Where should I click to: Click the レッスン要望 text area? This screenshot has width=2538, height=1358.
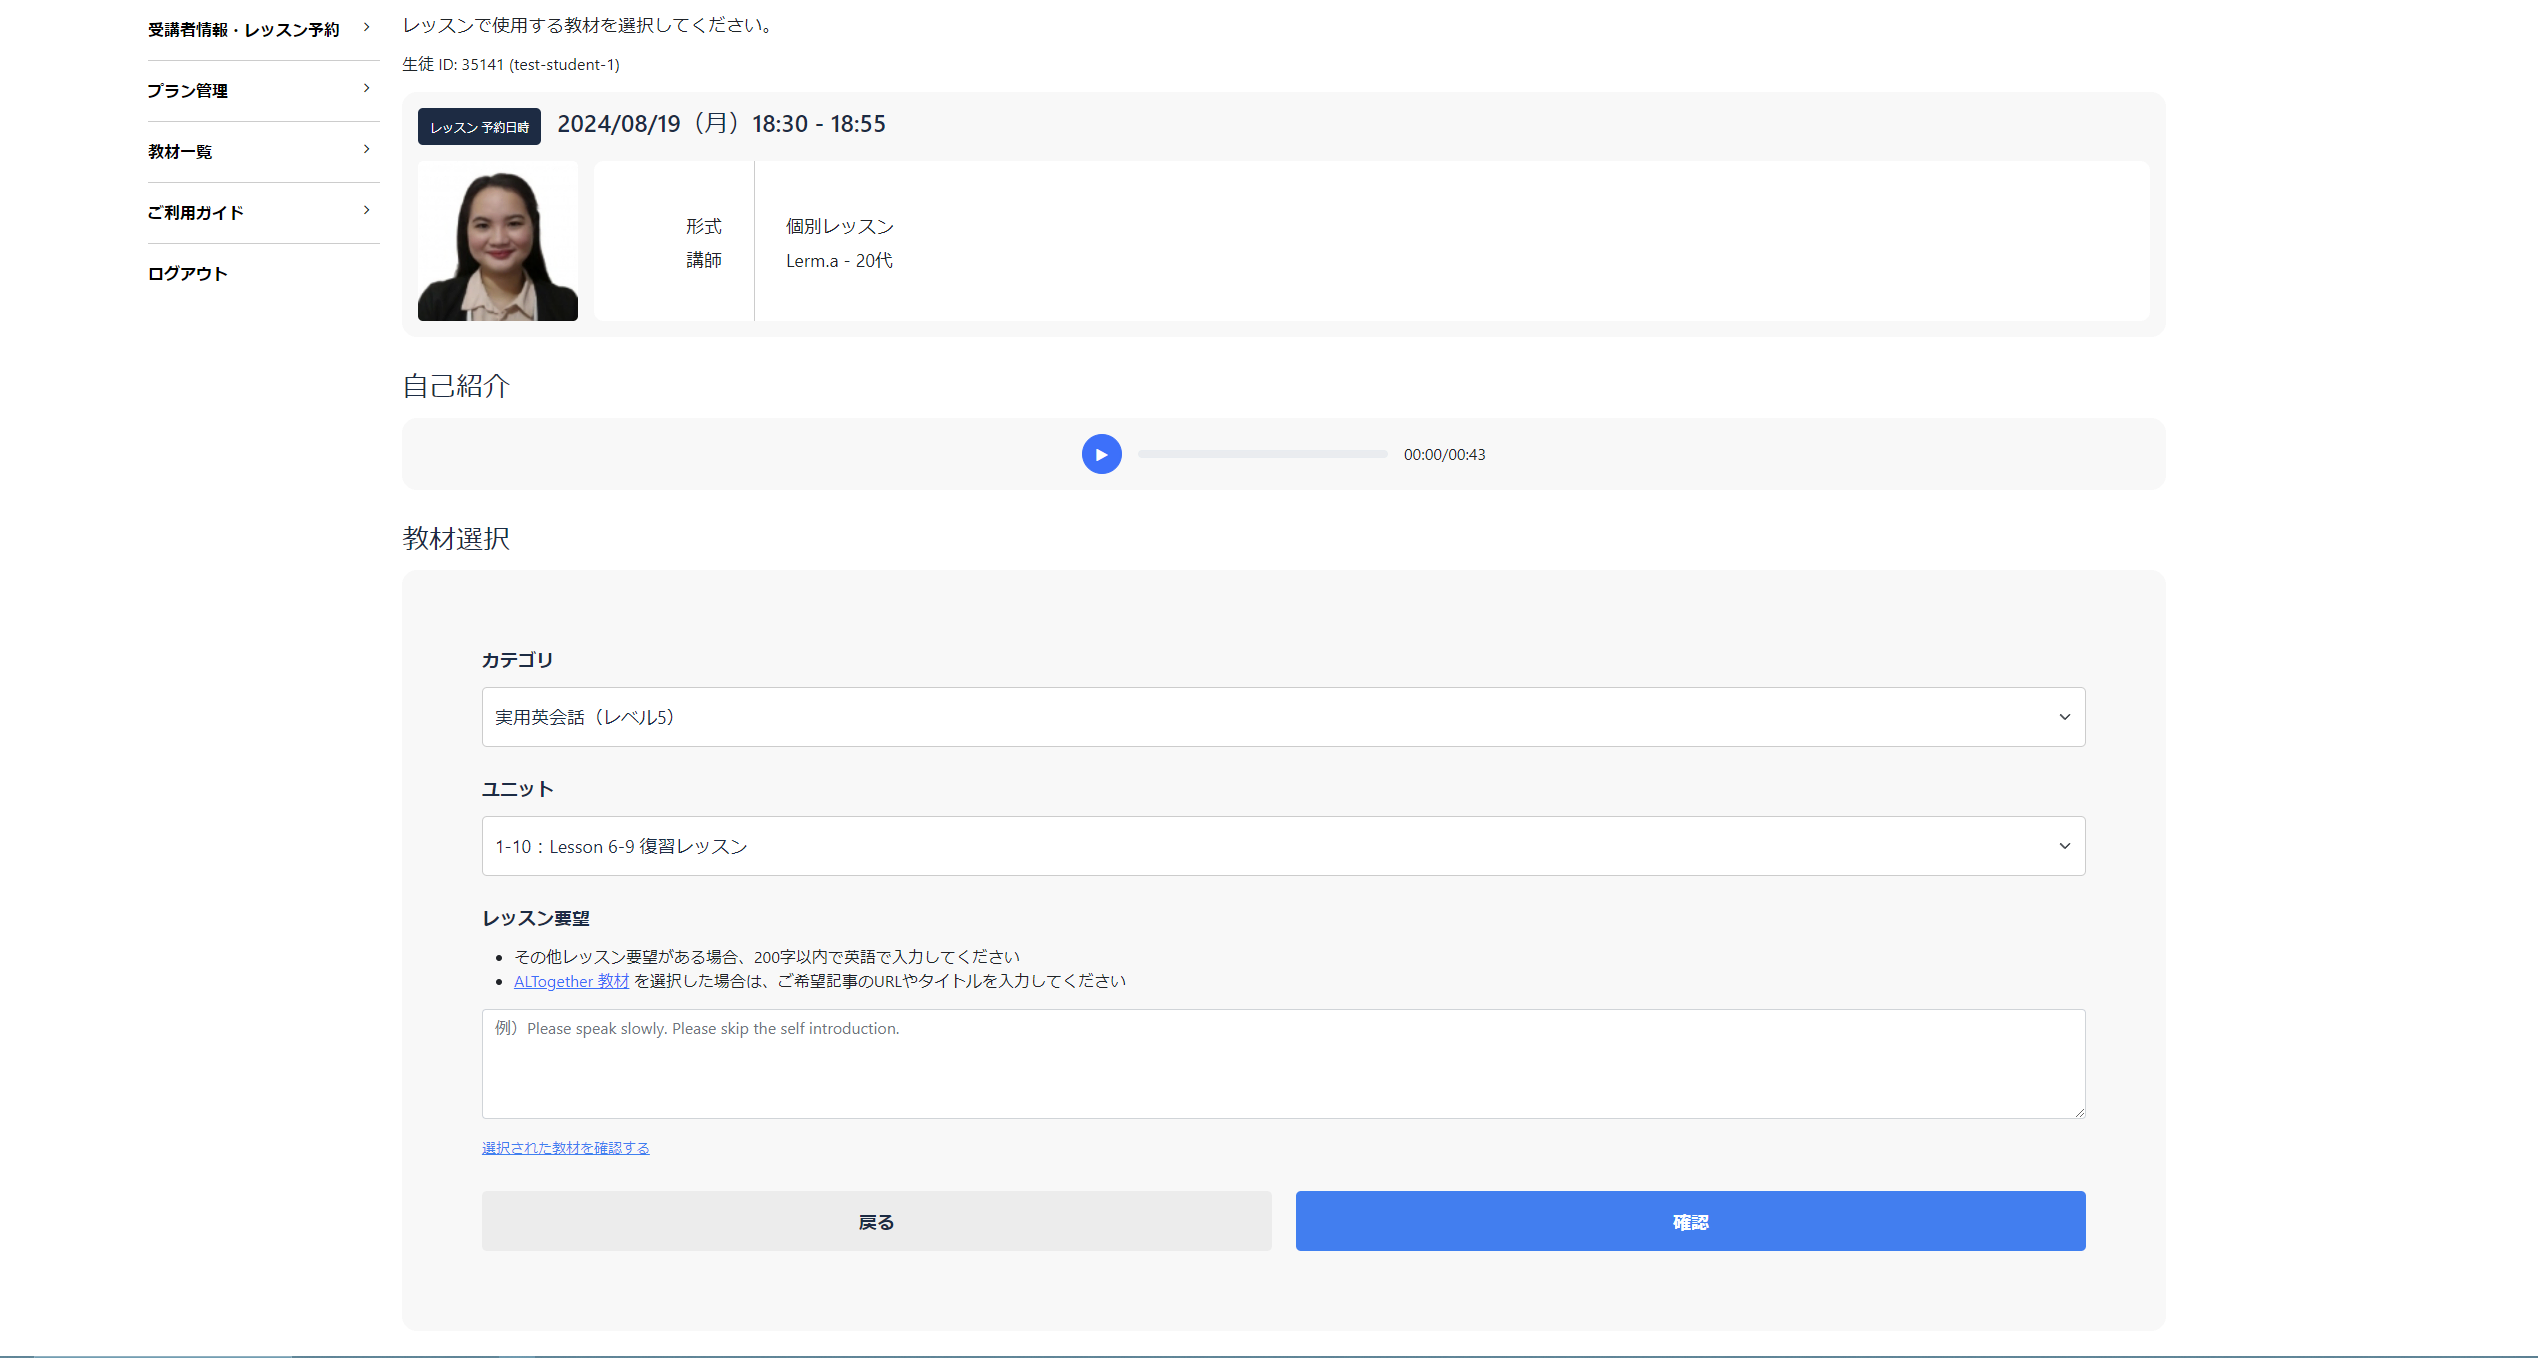click(1282, 1064)
